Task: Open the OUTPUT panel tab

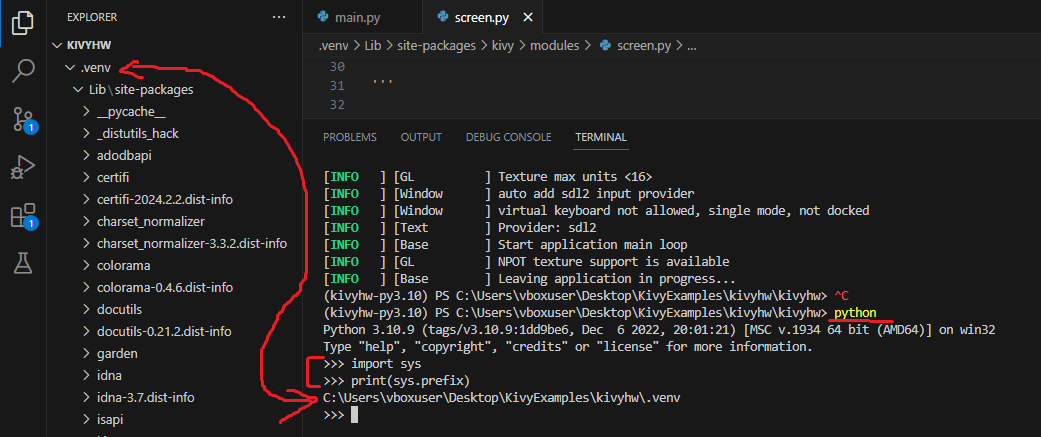Action: tap(421, 137)
